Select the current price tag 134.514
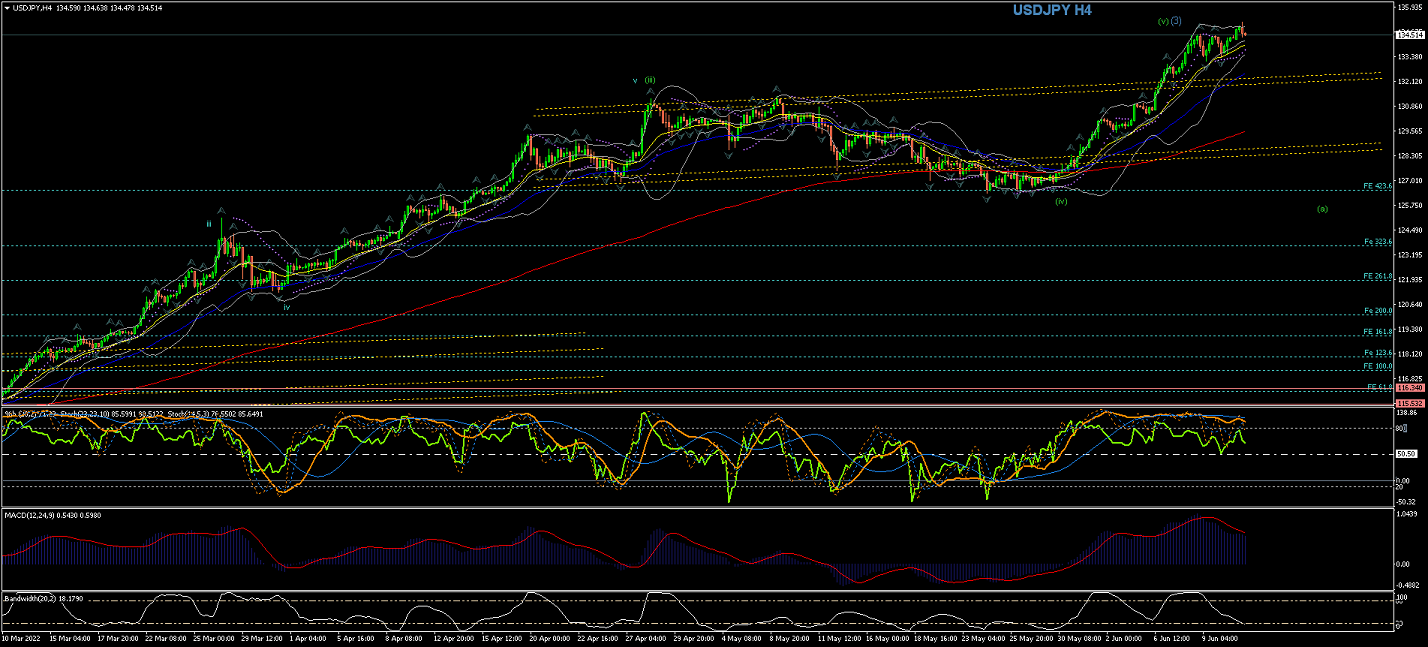 pyautogui.click(x=1410, y=35)
